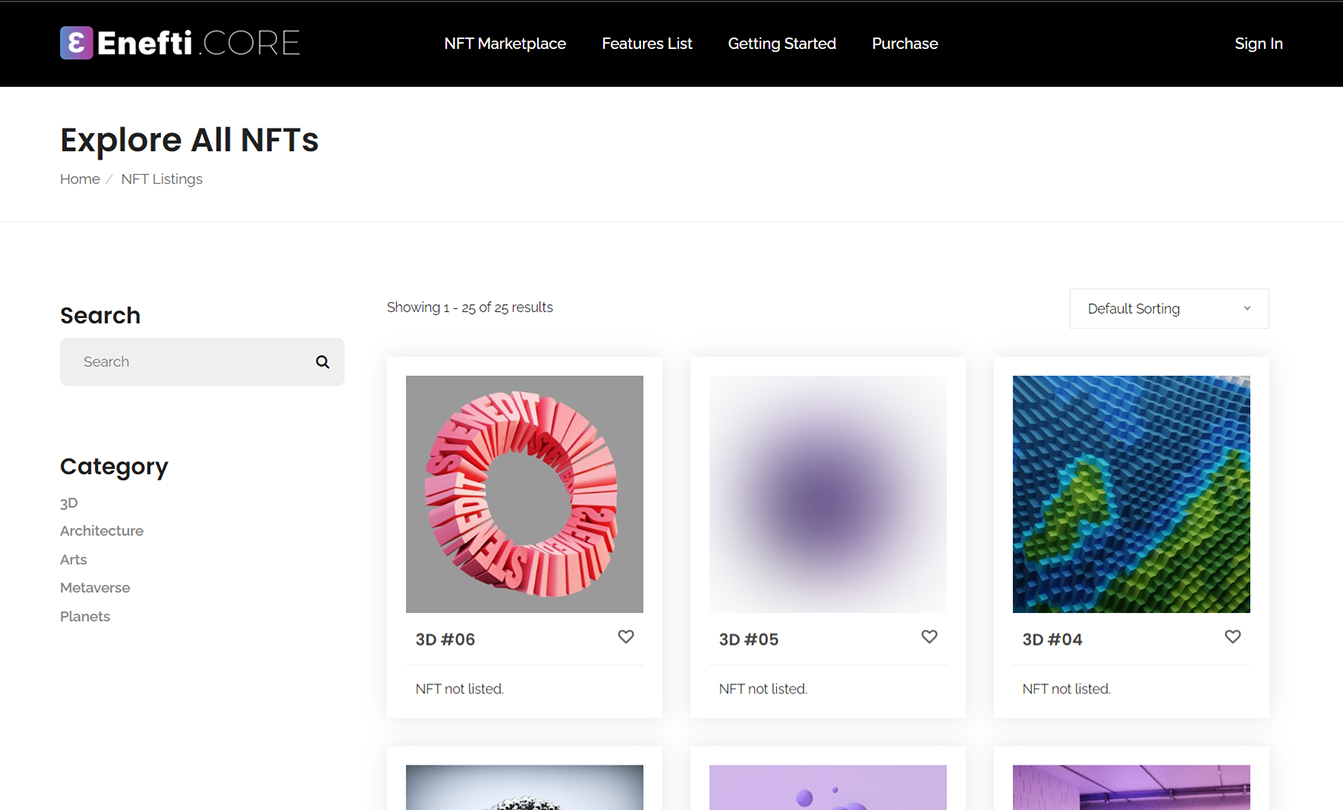The width and height of the screenshot is (1343, 810).
Task: Open NFT Marketplace menu item
Action: pos(505,44)
